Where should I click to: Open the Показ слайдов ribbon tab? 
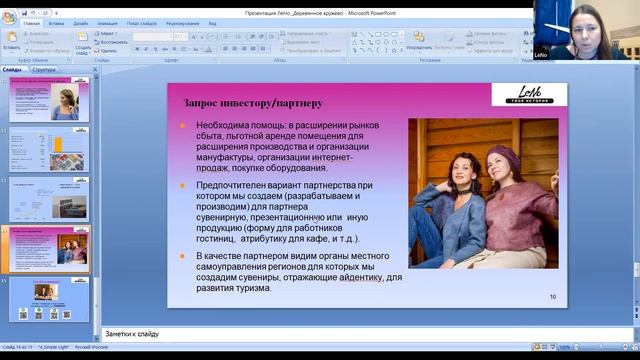tap(142, 24)
